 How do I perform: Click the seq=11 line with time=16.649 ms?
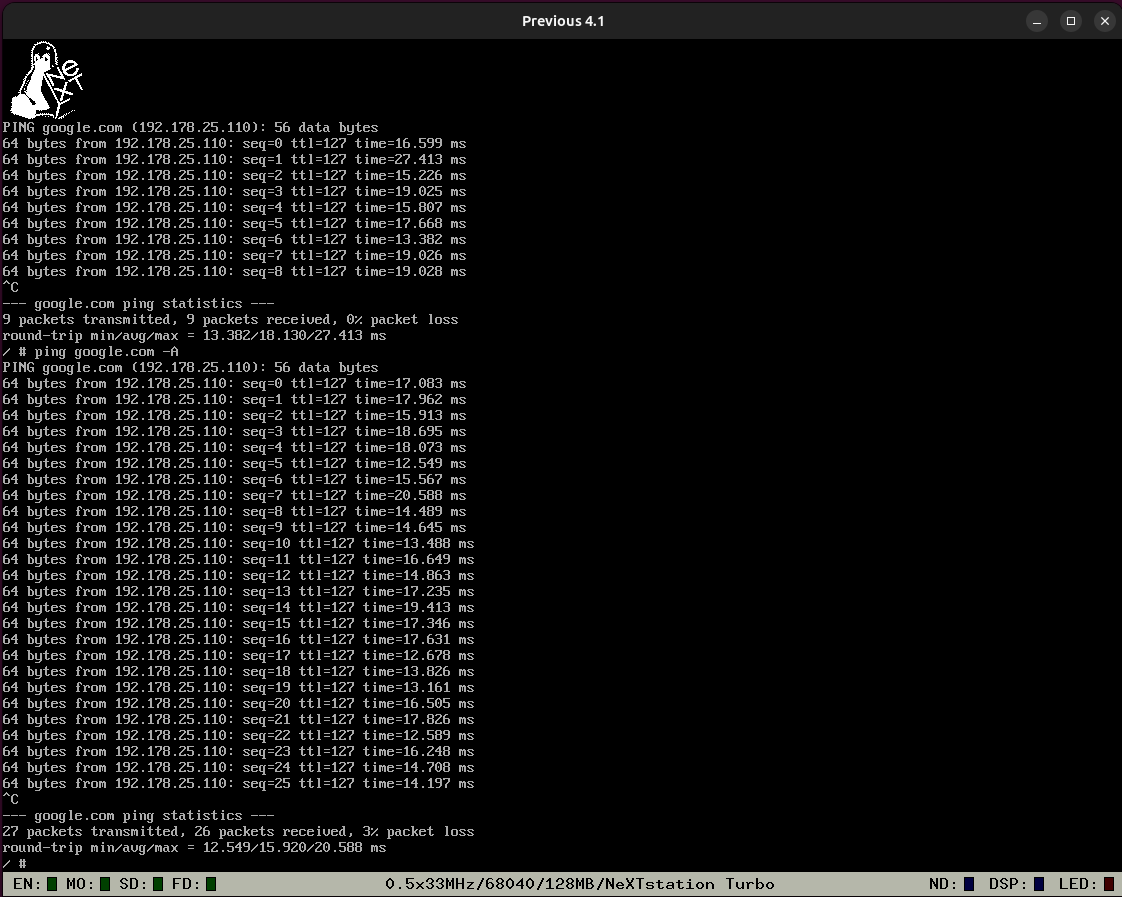(238, 560)
